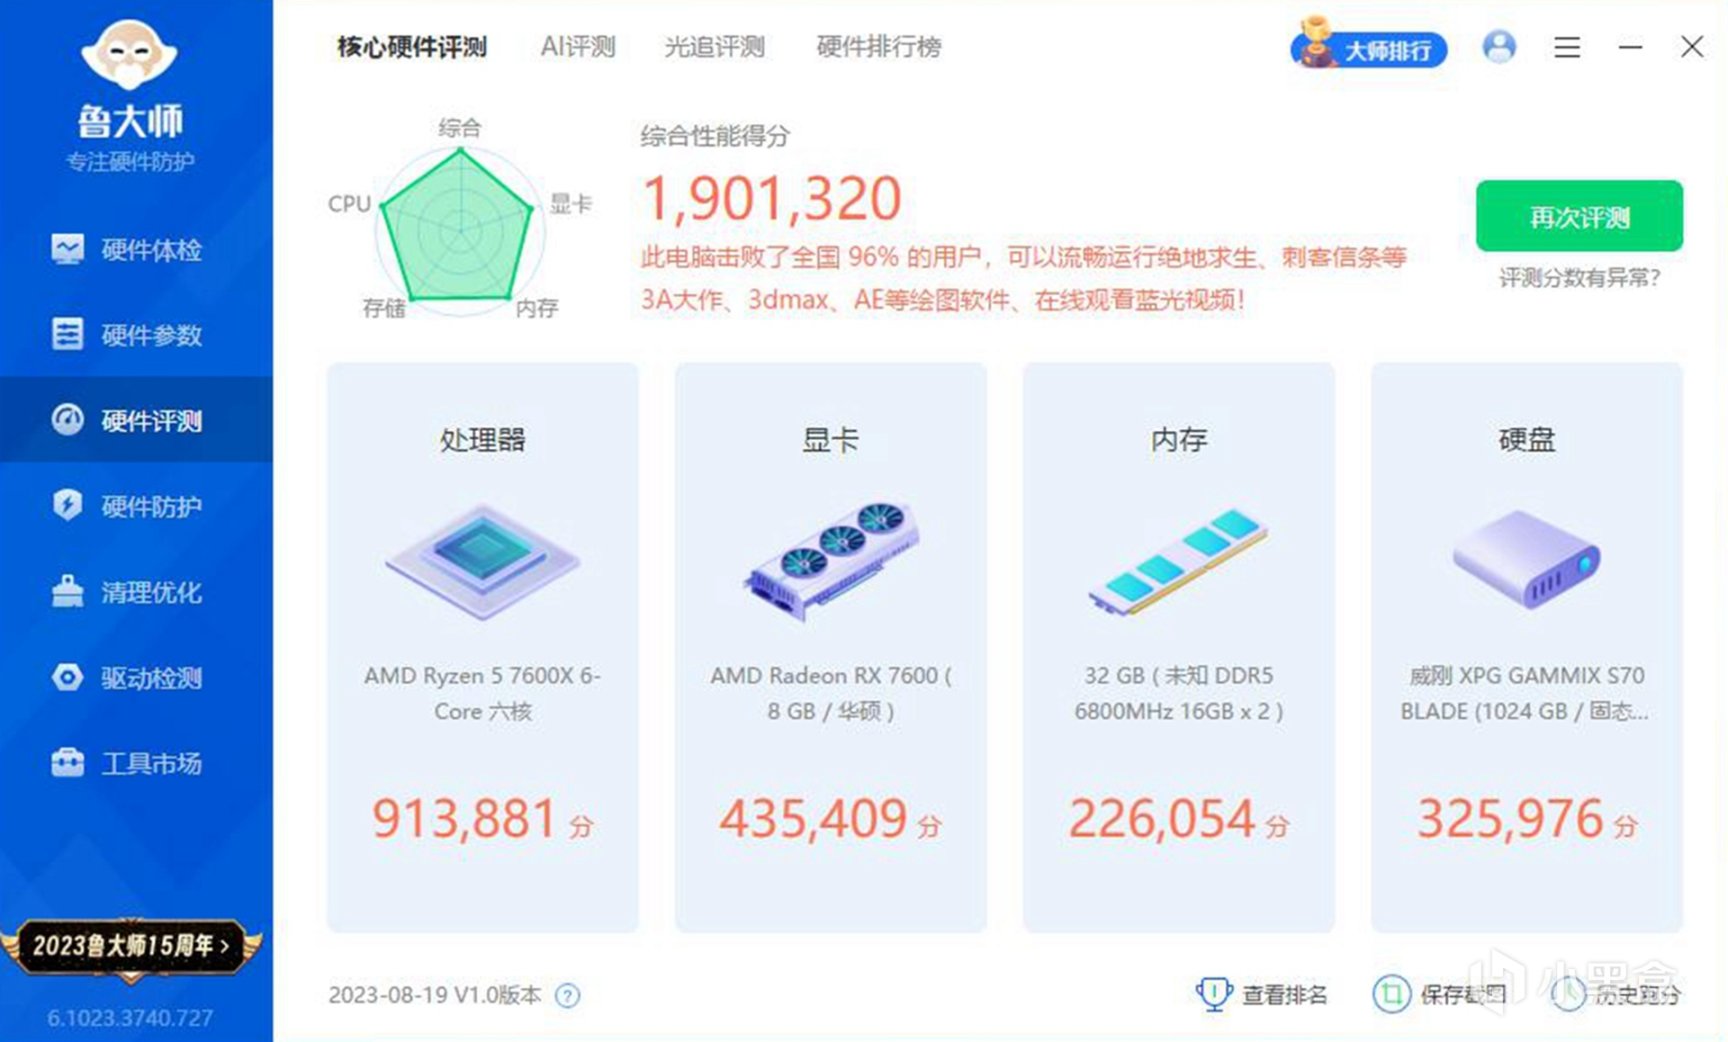Open 硬件体检 from the sidebar

136,249
